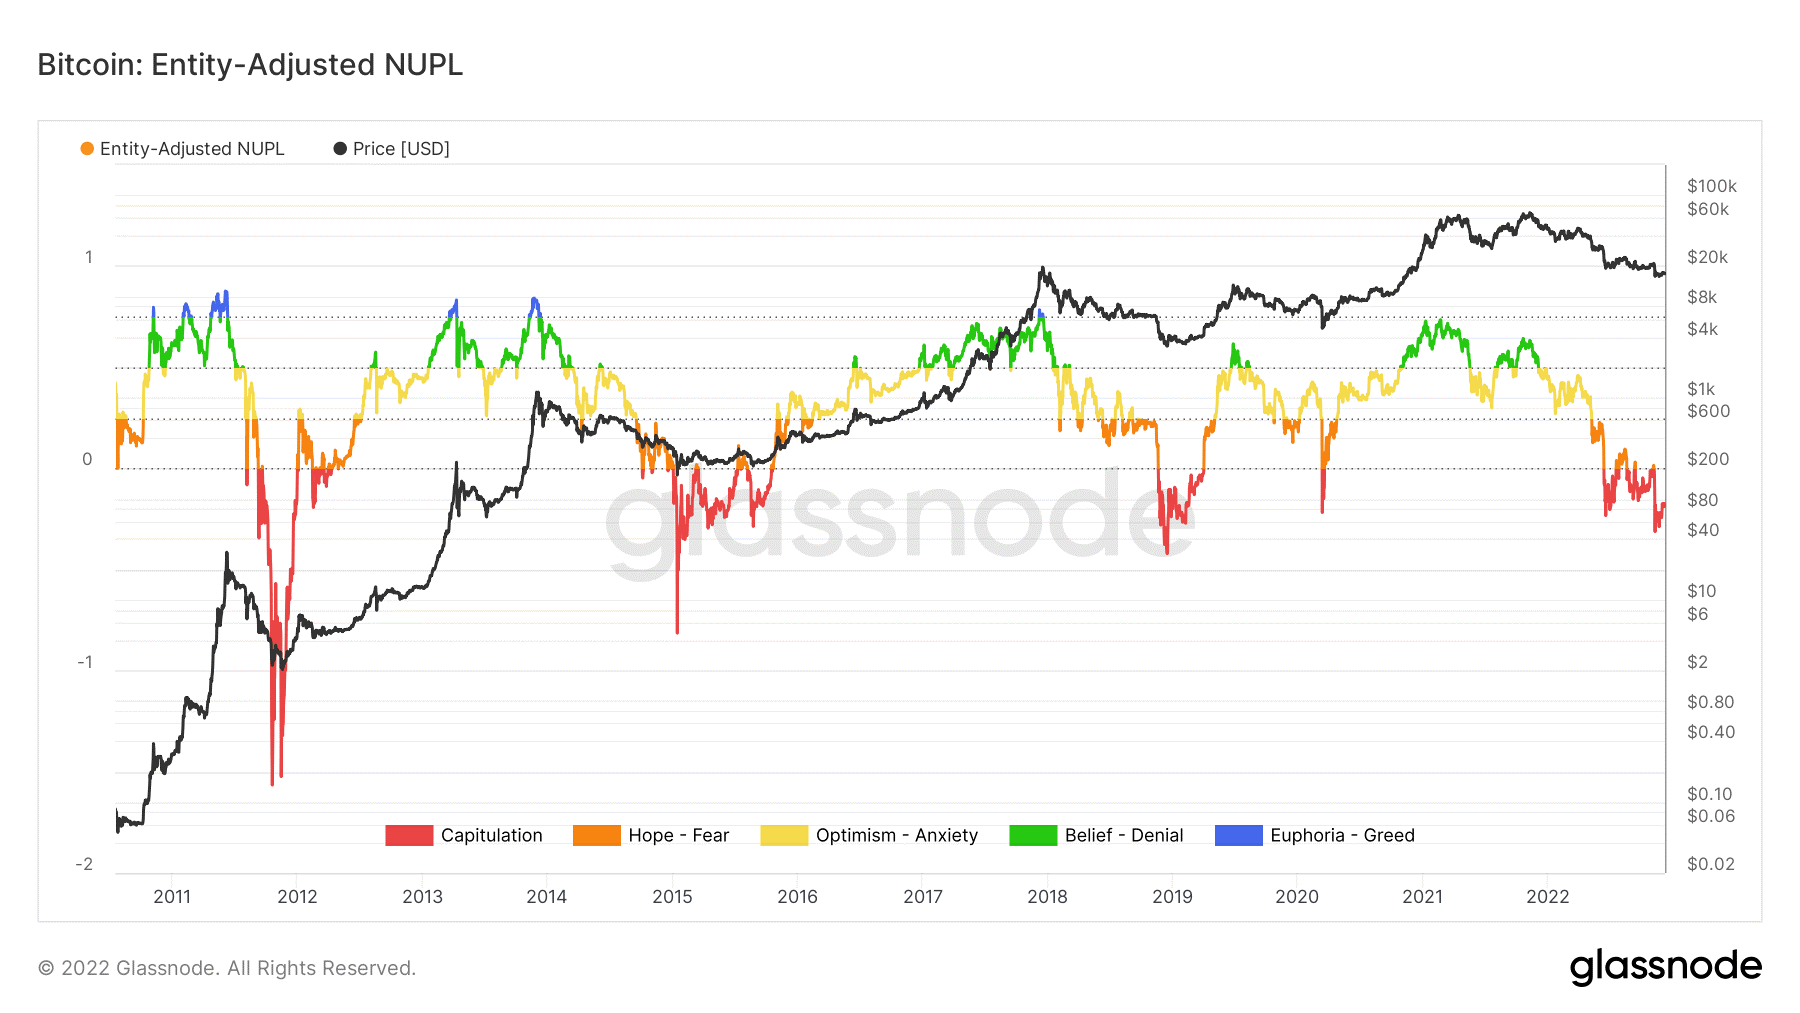
Task: Click the red Capitulation color swatch
Action: [409, 835]
